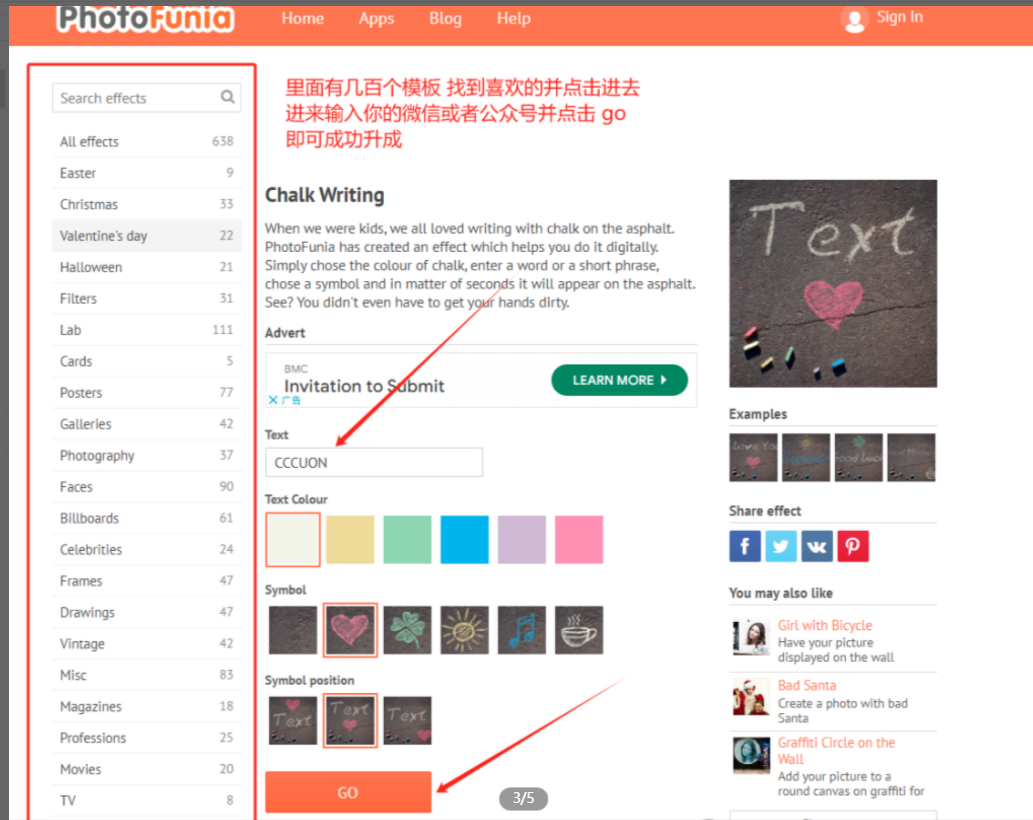Open the Filters category
Image resolution: width=1033 pixels, height=820 pixels.
(x=147, y=298)
